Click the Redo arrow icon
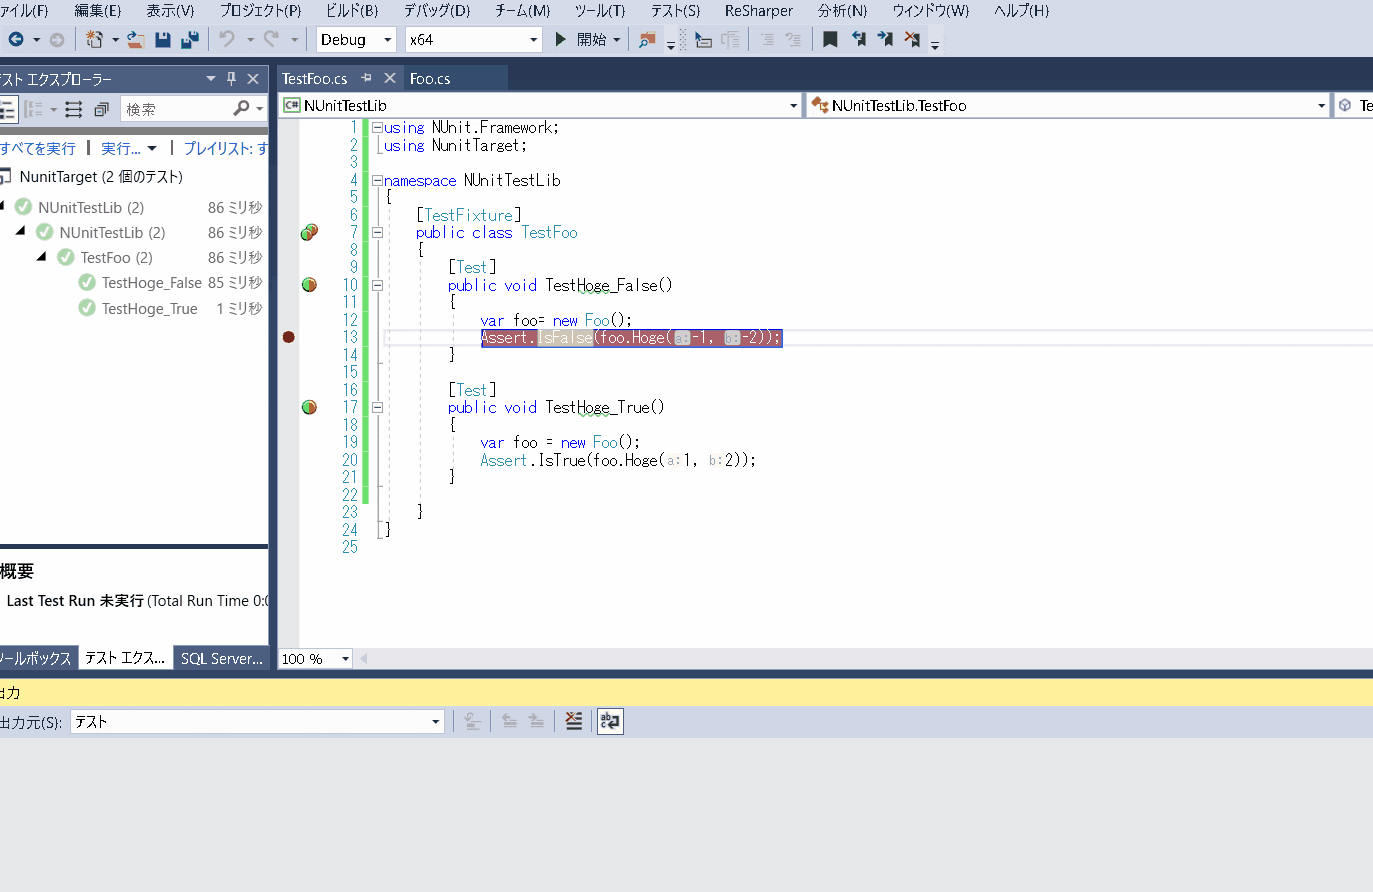Viewport: 1373px width, 892px height. 271,39
